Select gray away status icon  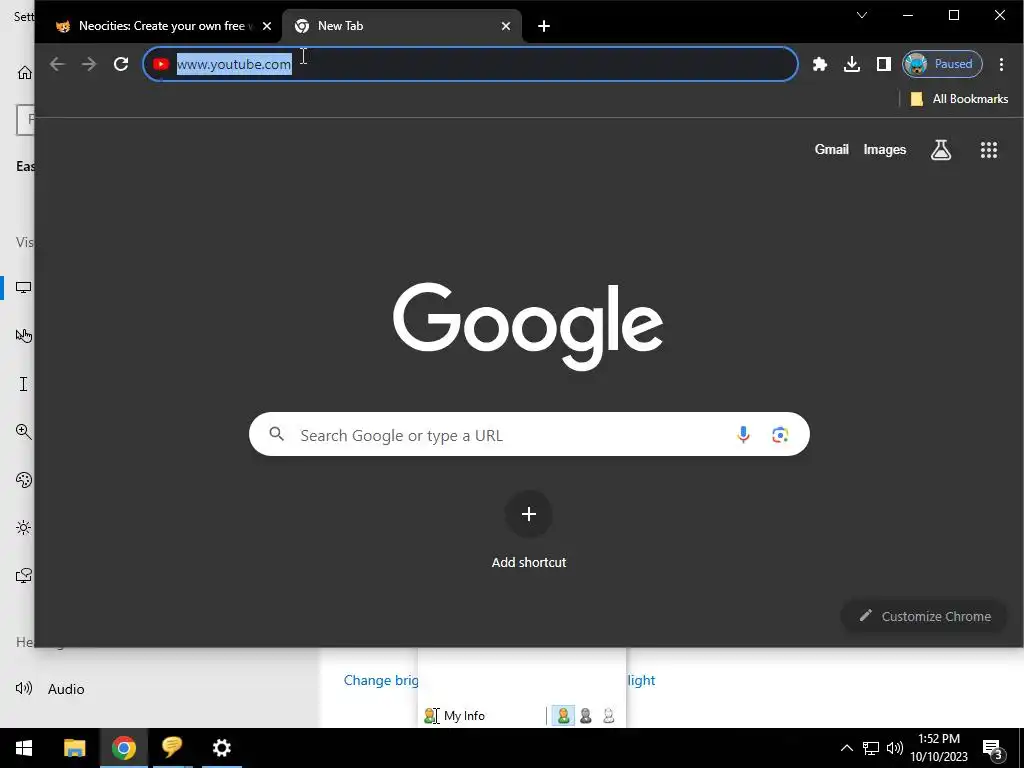click(586, 716)
